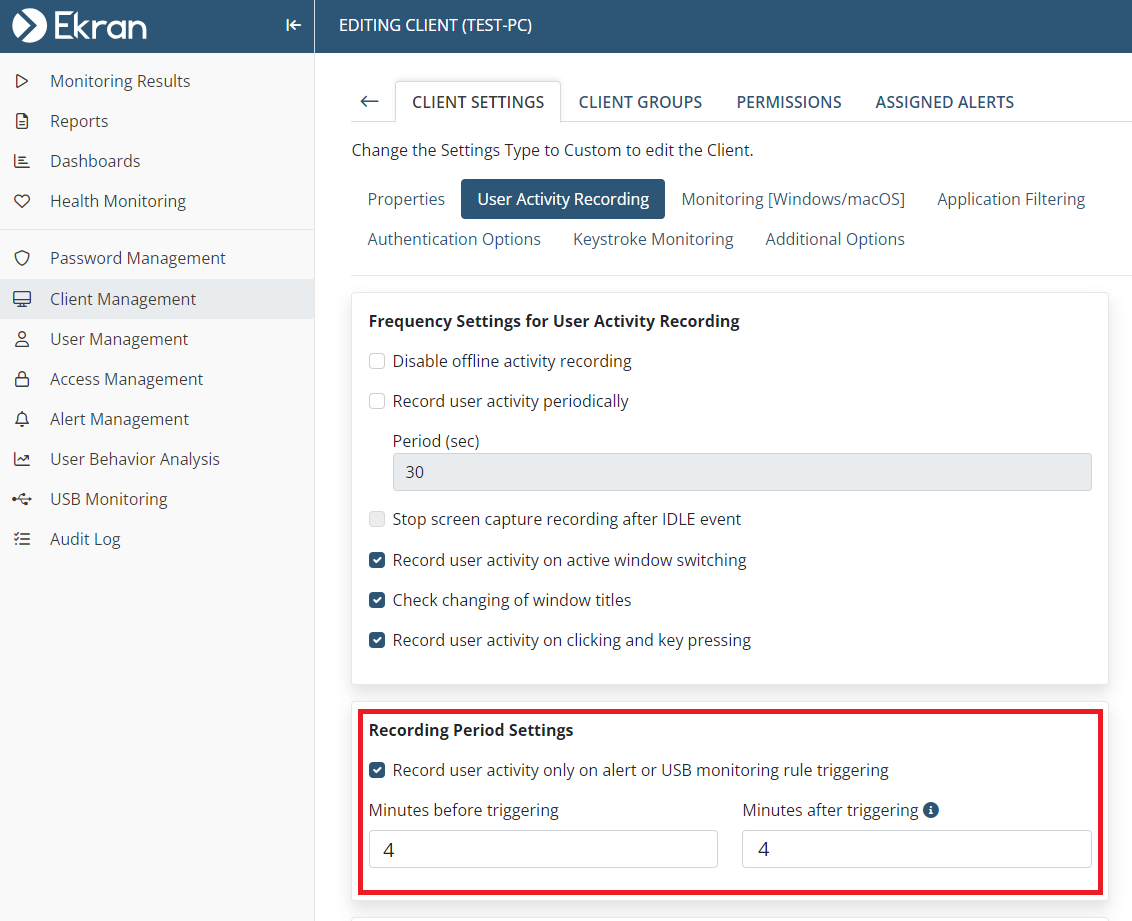The image size is (1132, 921).
Task: Go to Application Filtering settings
Action: tap(1010, 199)
